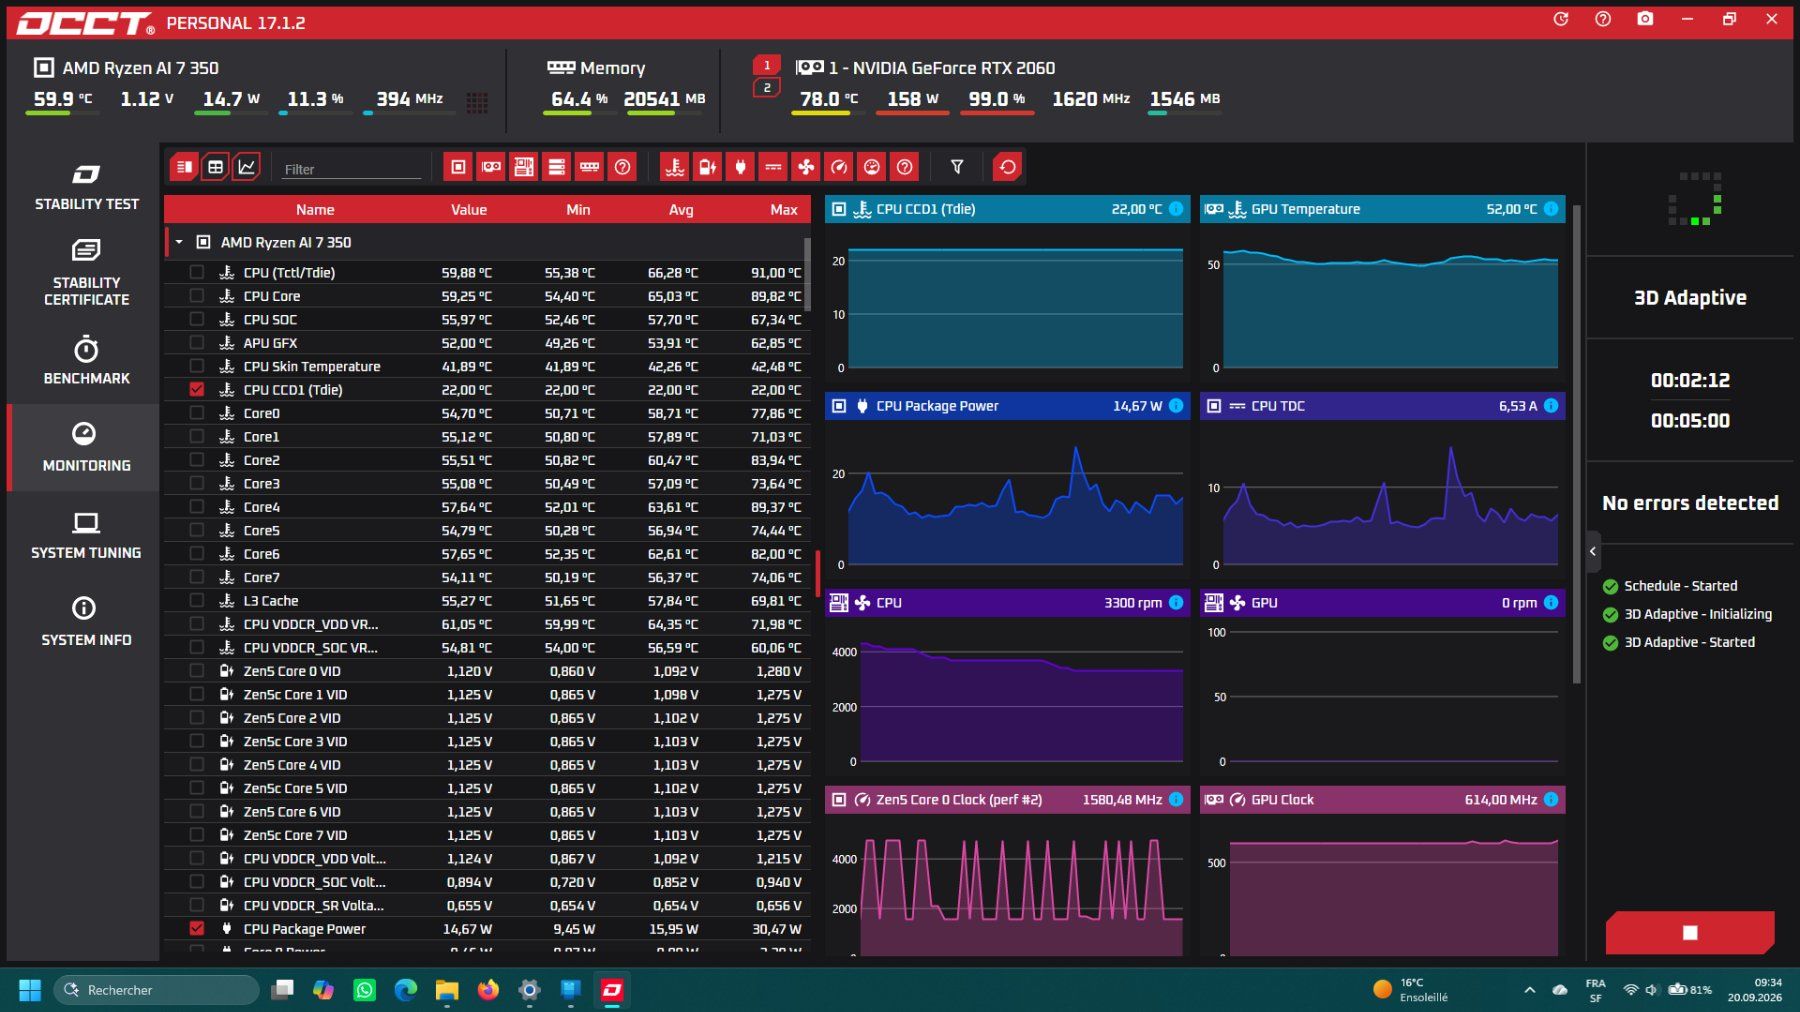This screenshot has height=1012, width=1800.
Task: Uncheck the CPU CCD1 (Tdie) sensor box
Action: point(197,390)
